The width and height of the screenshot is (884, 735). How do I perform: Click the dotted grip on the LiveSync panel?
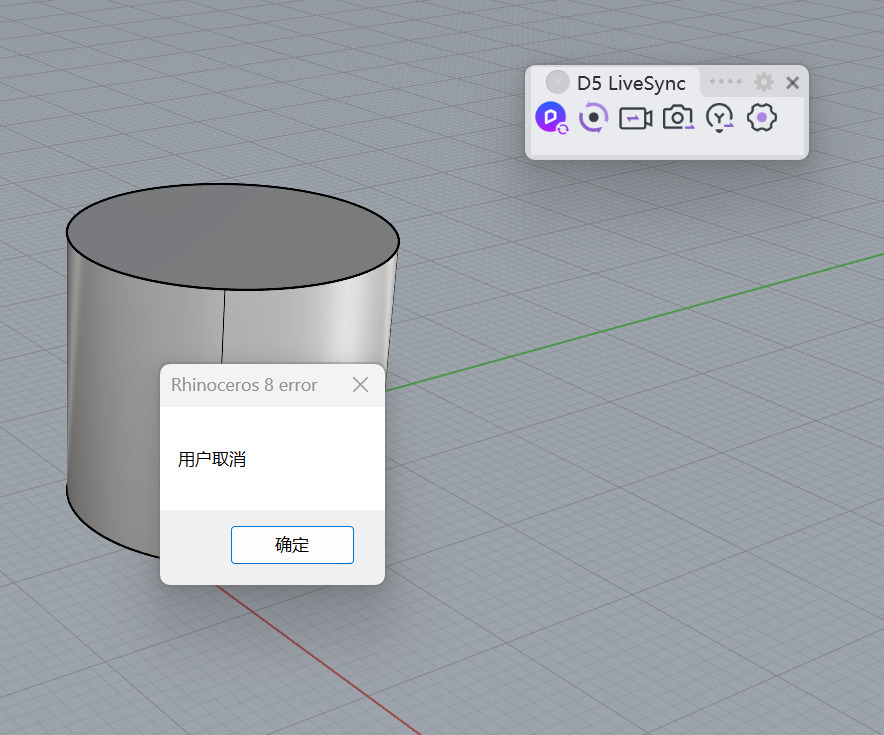[726, 82]
